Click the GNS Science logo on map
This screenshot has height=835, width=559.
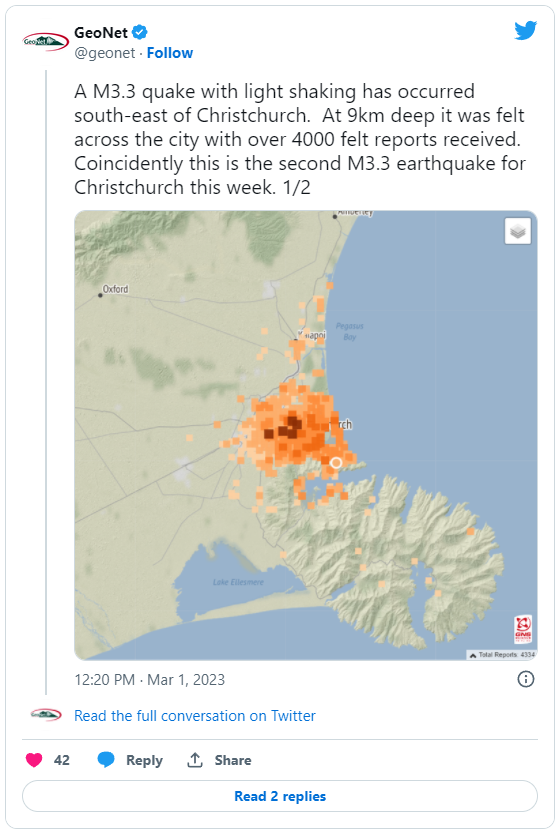coord(523,629)
